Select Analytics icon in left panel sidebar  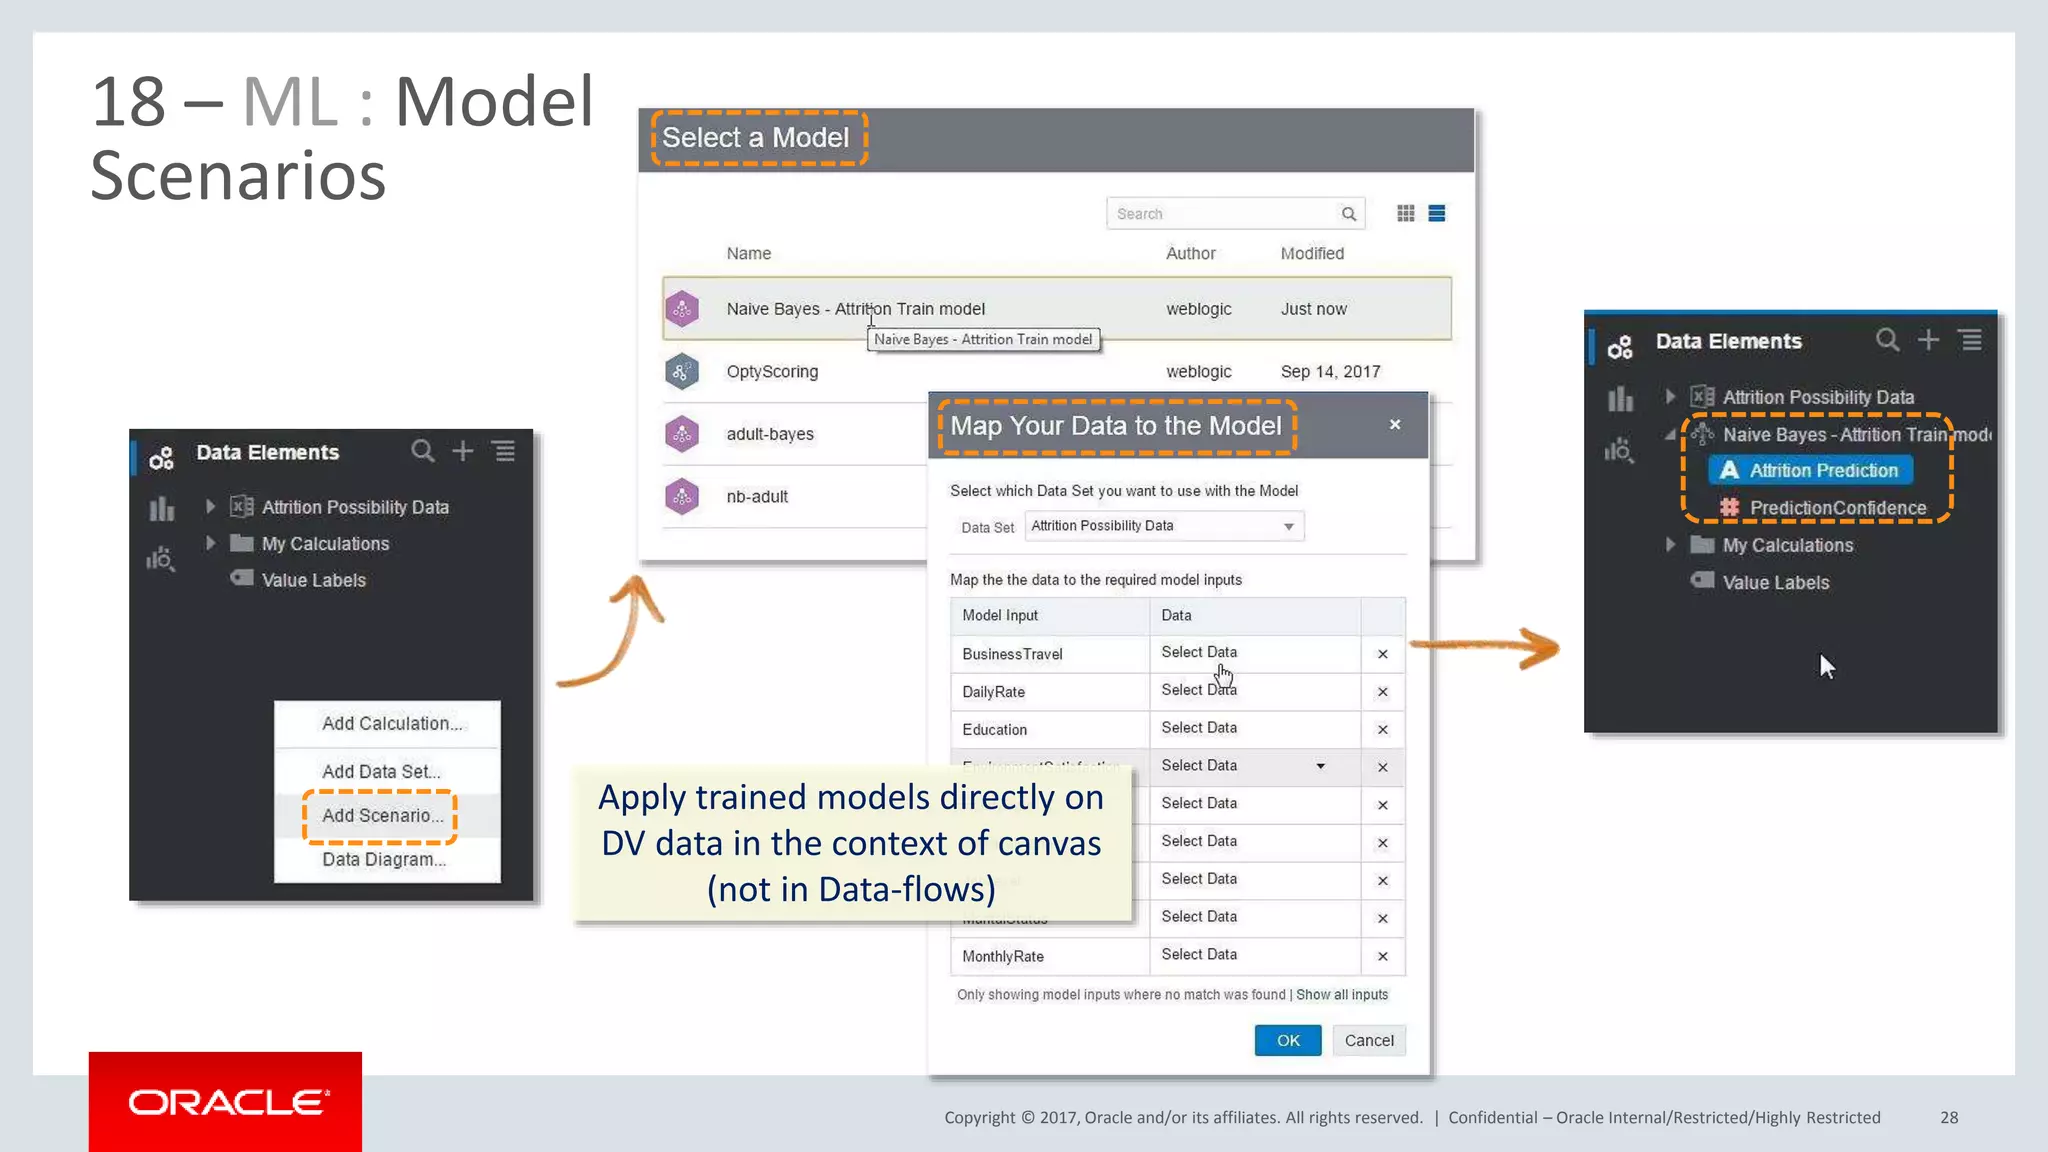coord(161,559)
